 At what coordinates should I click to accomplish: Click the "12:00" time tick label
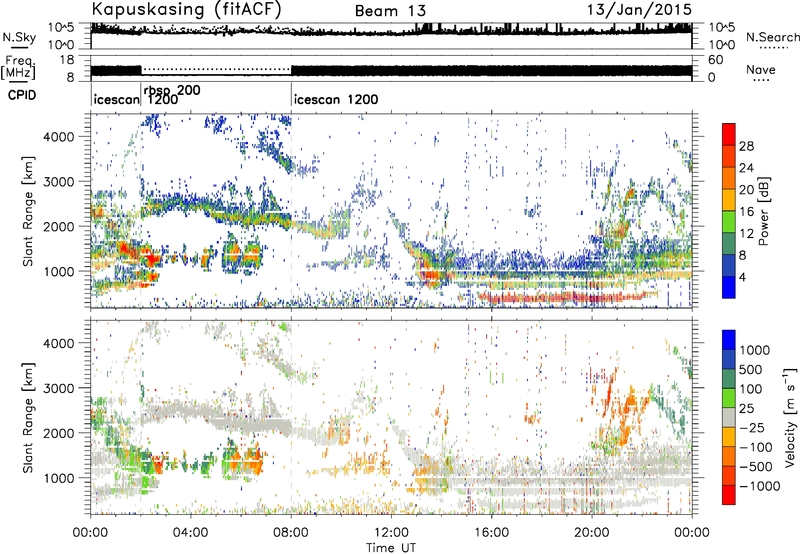click(x=391, y=533)
